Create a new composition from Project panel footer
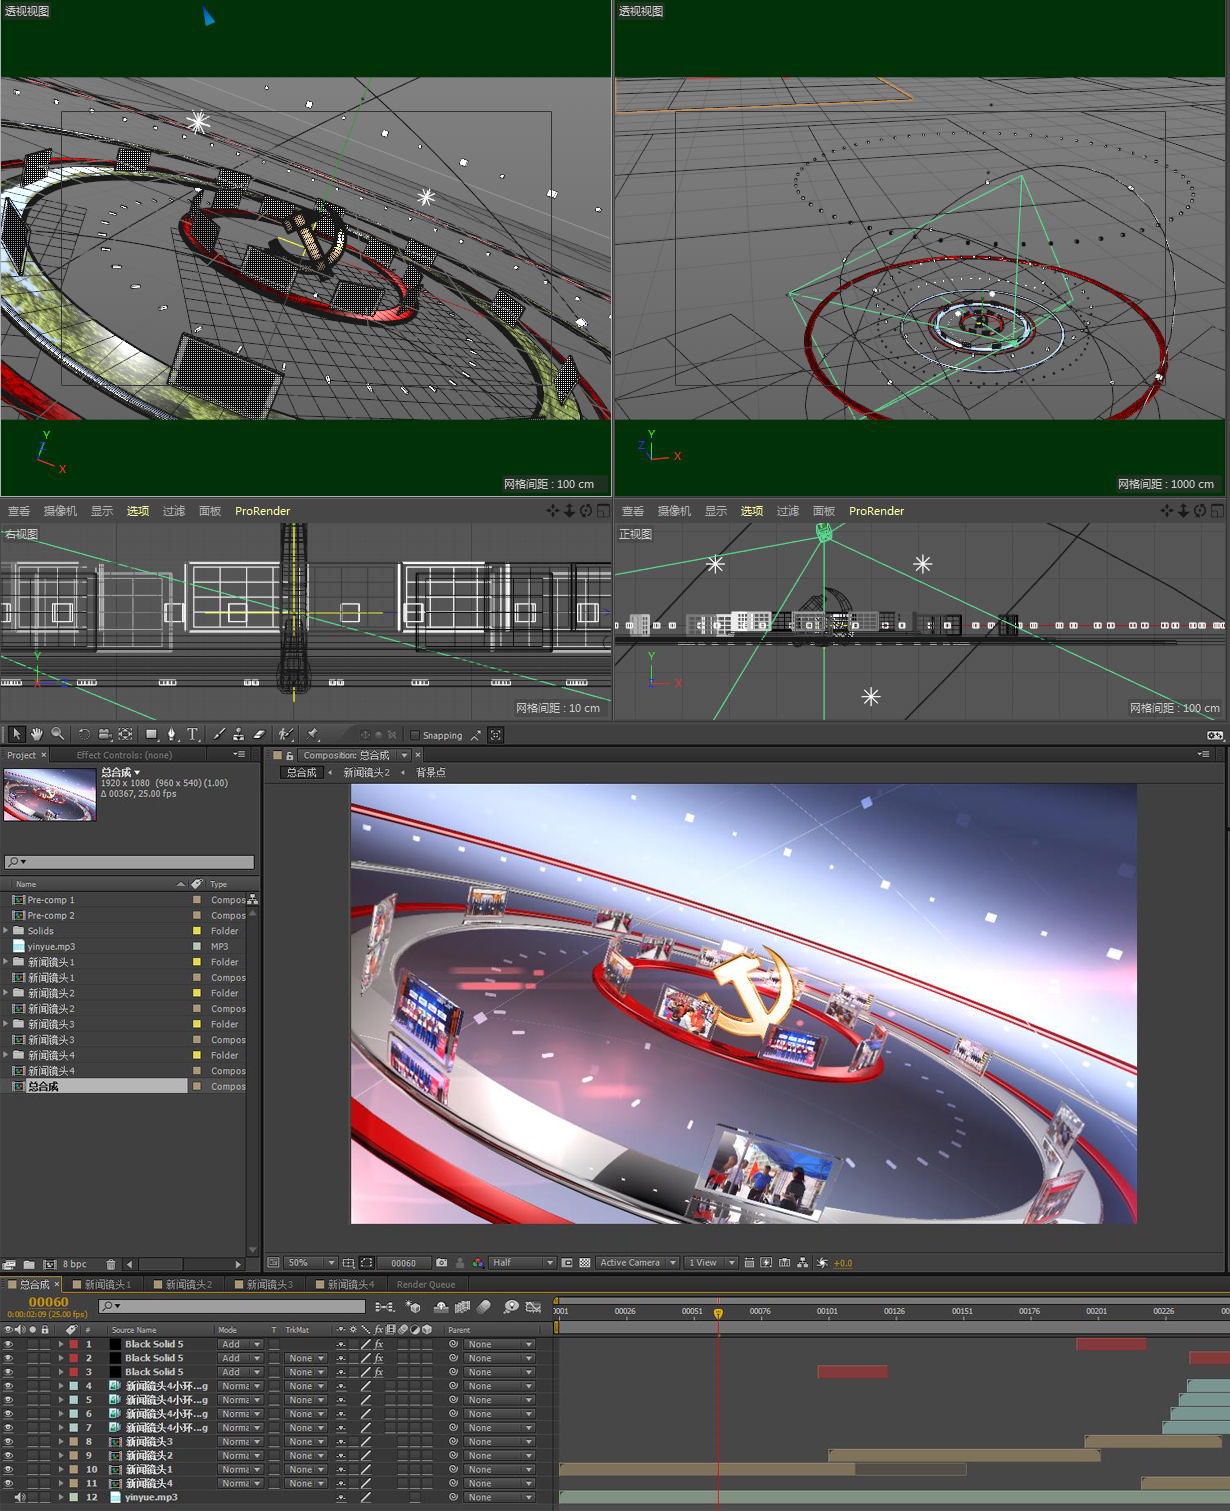Image resolution: width=1230 pixels, height=1511 pixels. (49, 1264)
